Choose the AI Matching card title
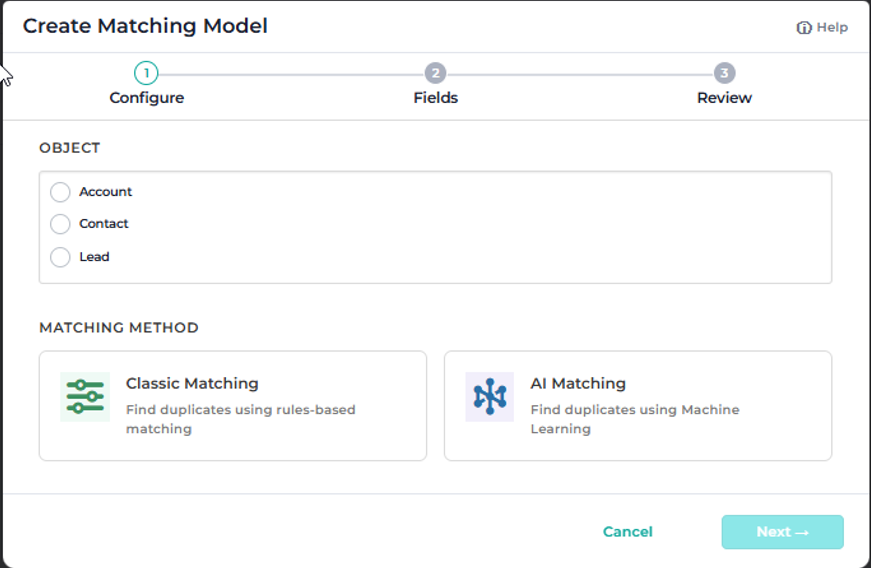Viewport: 871px width, 568px height. (578, 384)
